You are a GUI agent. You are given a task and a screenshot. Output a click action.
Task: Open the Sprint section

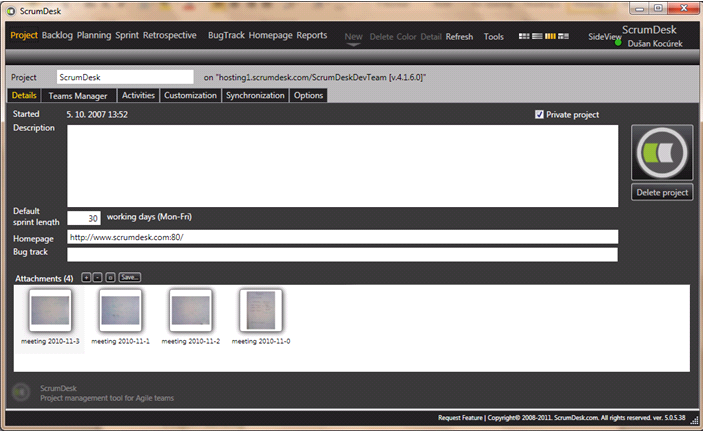pyautogui.click(x=127, y=35)
